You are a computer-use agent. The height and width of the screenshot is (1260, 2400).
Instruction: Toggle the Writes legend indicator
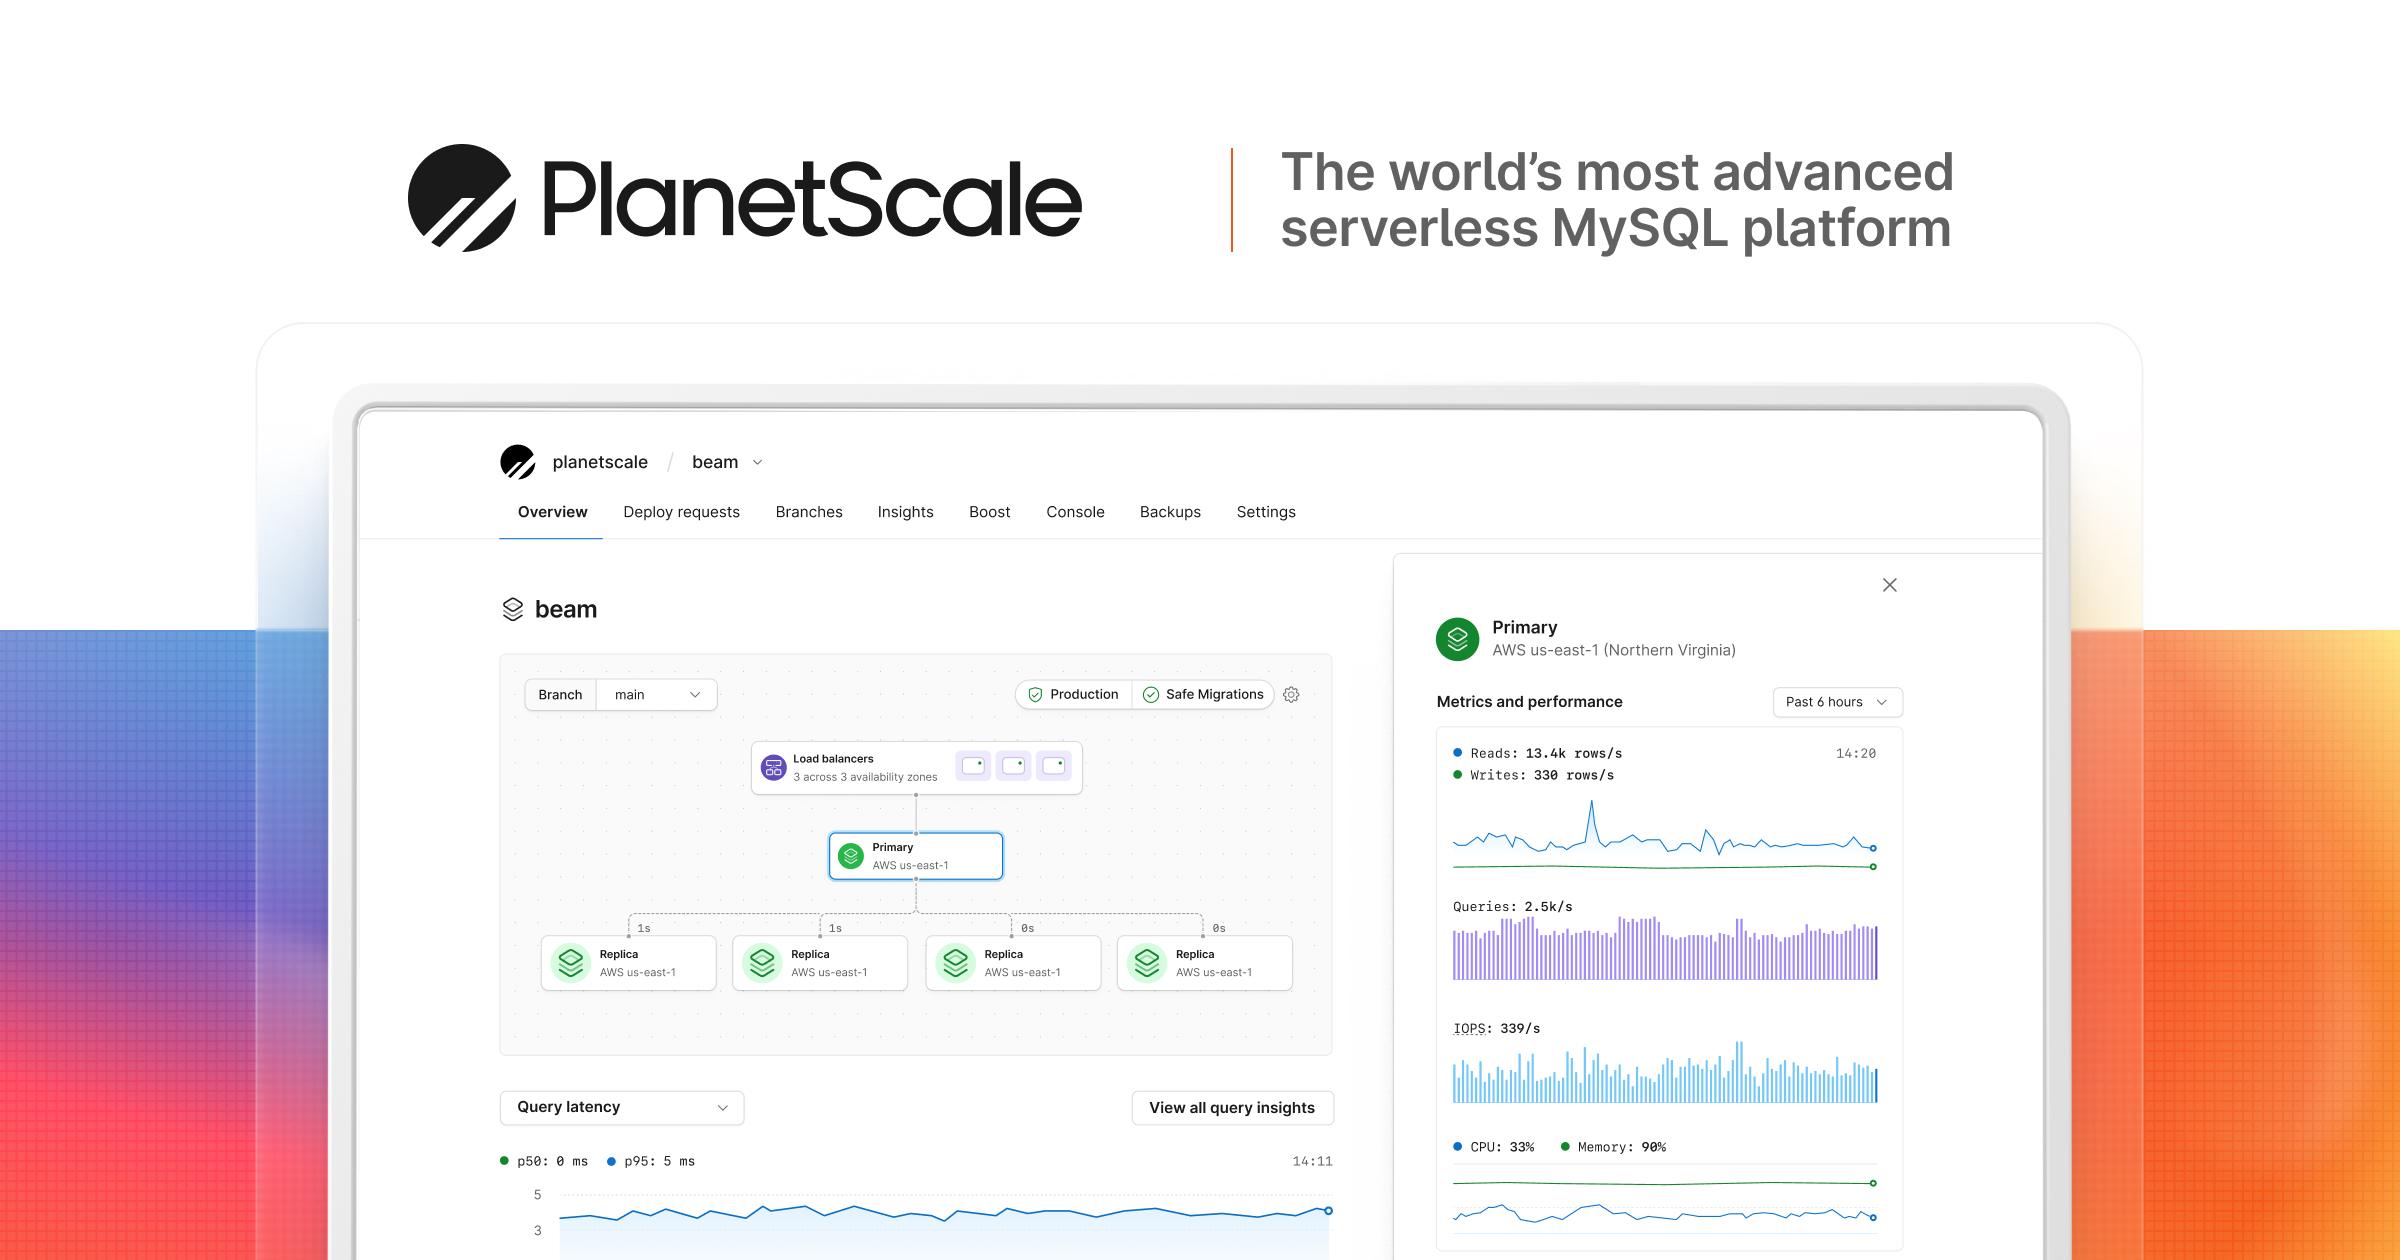pyautogui.click(x=1456, y=774)
